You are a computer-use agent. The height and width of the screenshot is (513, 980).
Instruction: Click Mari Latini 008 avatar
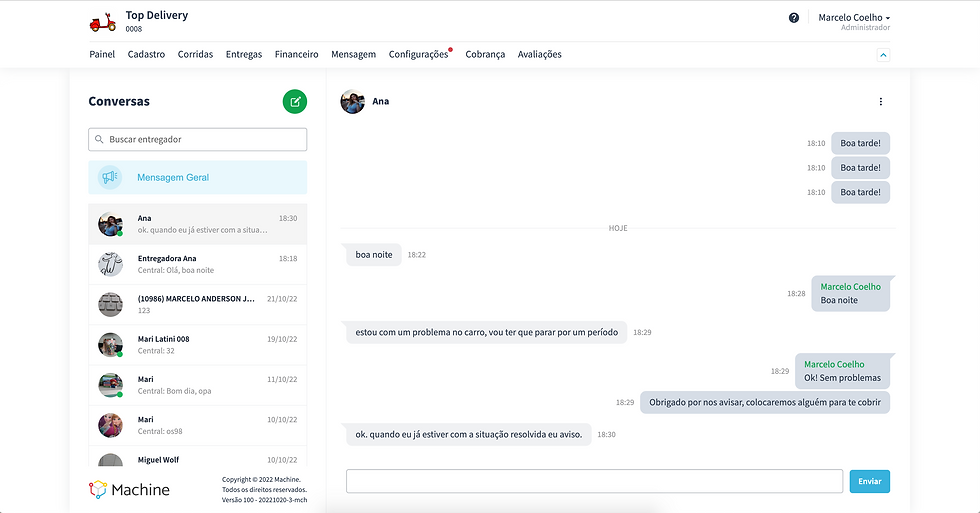click(x=110, y=345)
